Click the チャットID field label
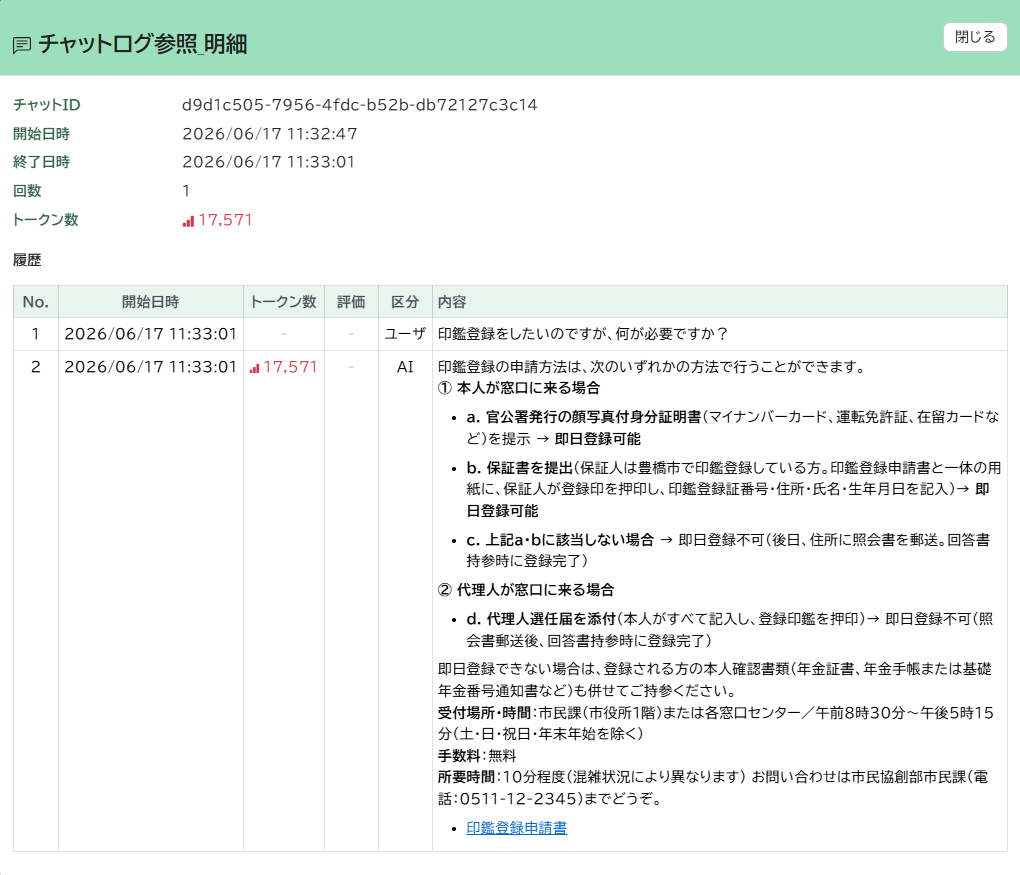 point(47,105)
